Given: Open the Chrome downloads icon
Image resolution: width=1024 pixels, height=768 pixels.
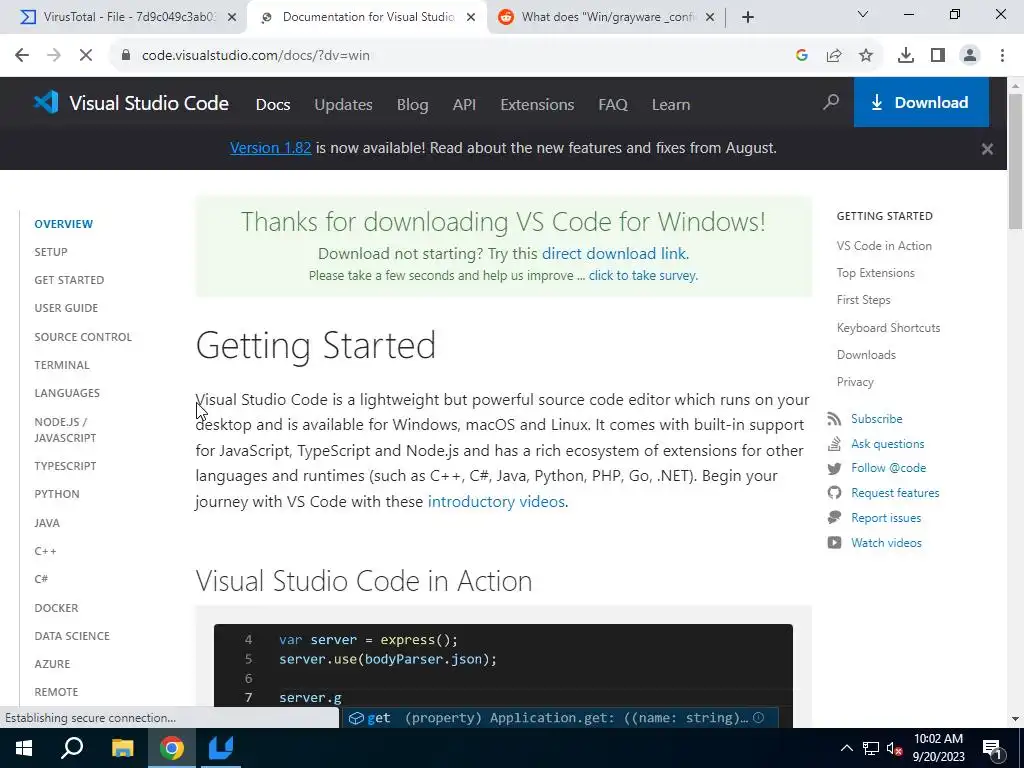Looking at the screenshot, I should point(906,56).
